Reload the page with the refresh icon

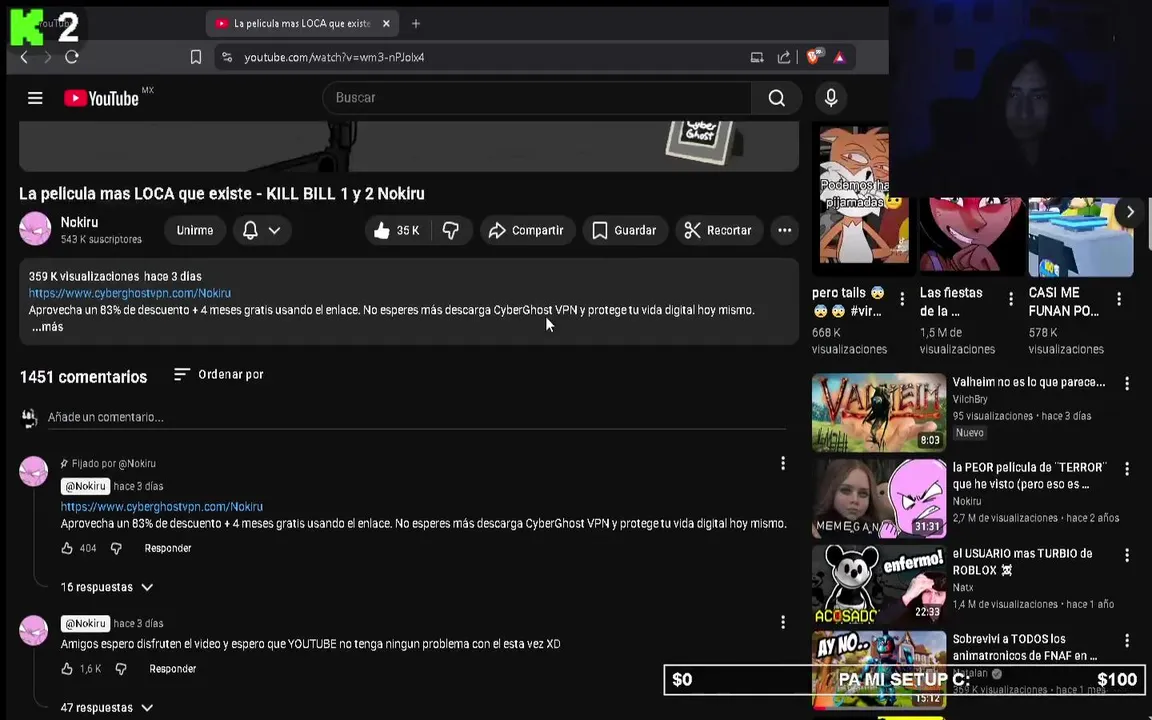tap(72, 57)
